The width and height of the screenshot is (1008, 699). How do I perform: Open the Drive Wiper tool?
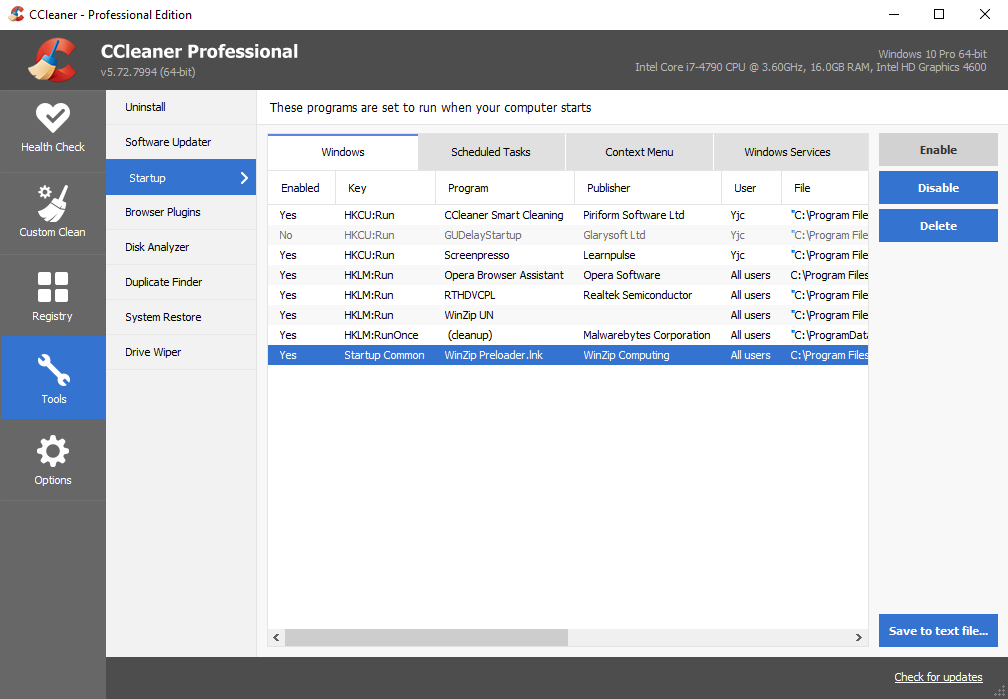[x=181, y=352]
